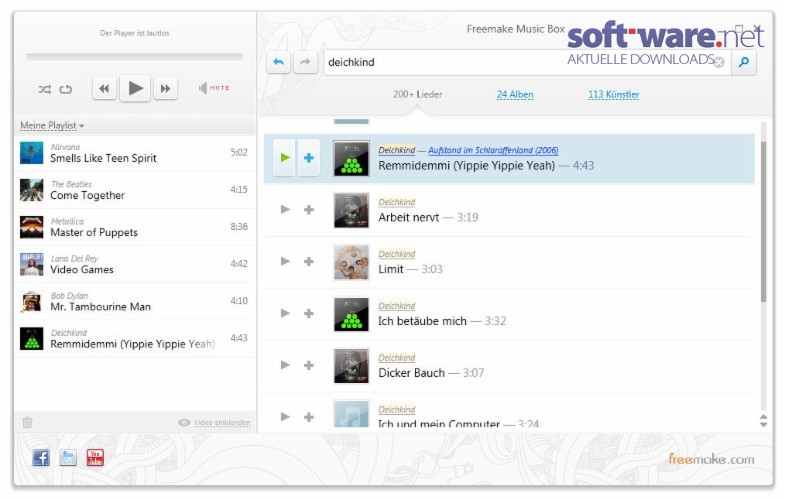The image size is (785, 500).
Task: Open the Facebook icon link
Action: [x=41, y=457]
